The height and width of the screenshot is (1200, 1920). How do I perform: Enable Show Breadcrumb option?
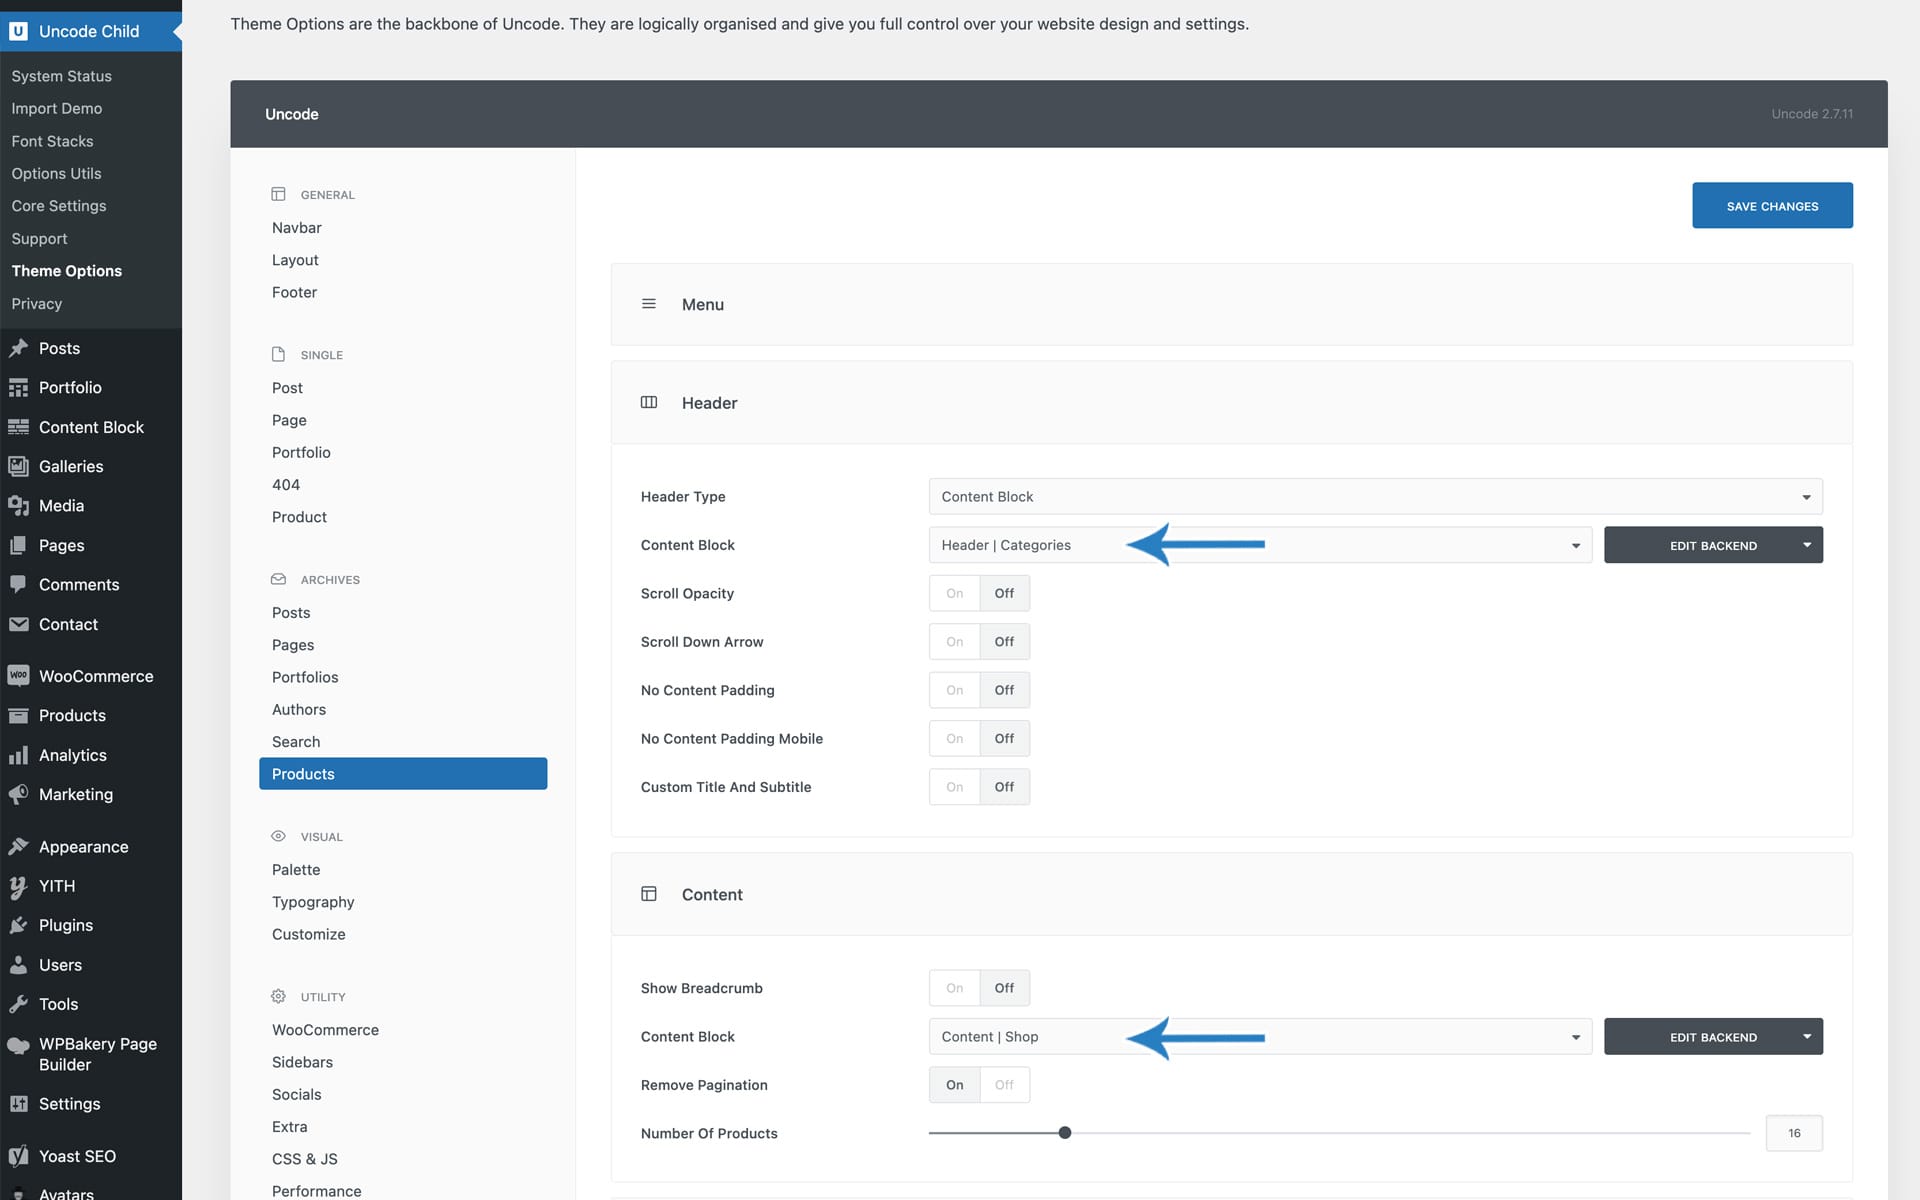[955, 988]
